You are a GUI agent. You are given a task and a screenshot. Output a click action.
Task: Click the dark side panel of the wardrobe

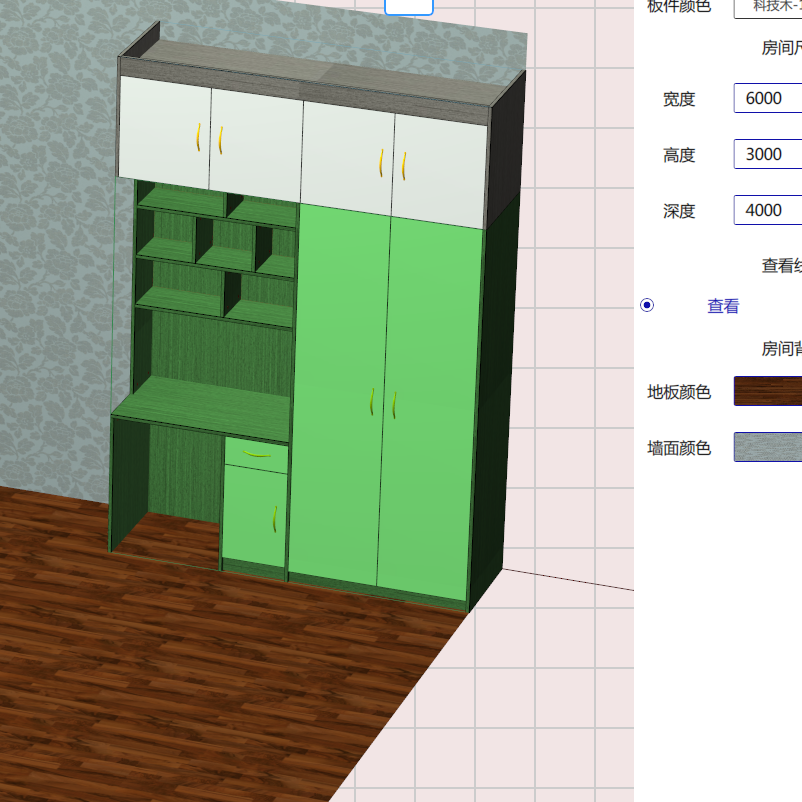pos(497,400)
